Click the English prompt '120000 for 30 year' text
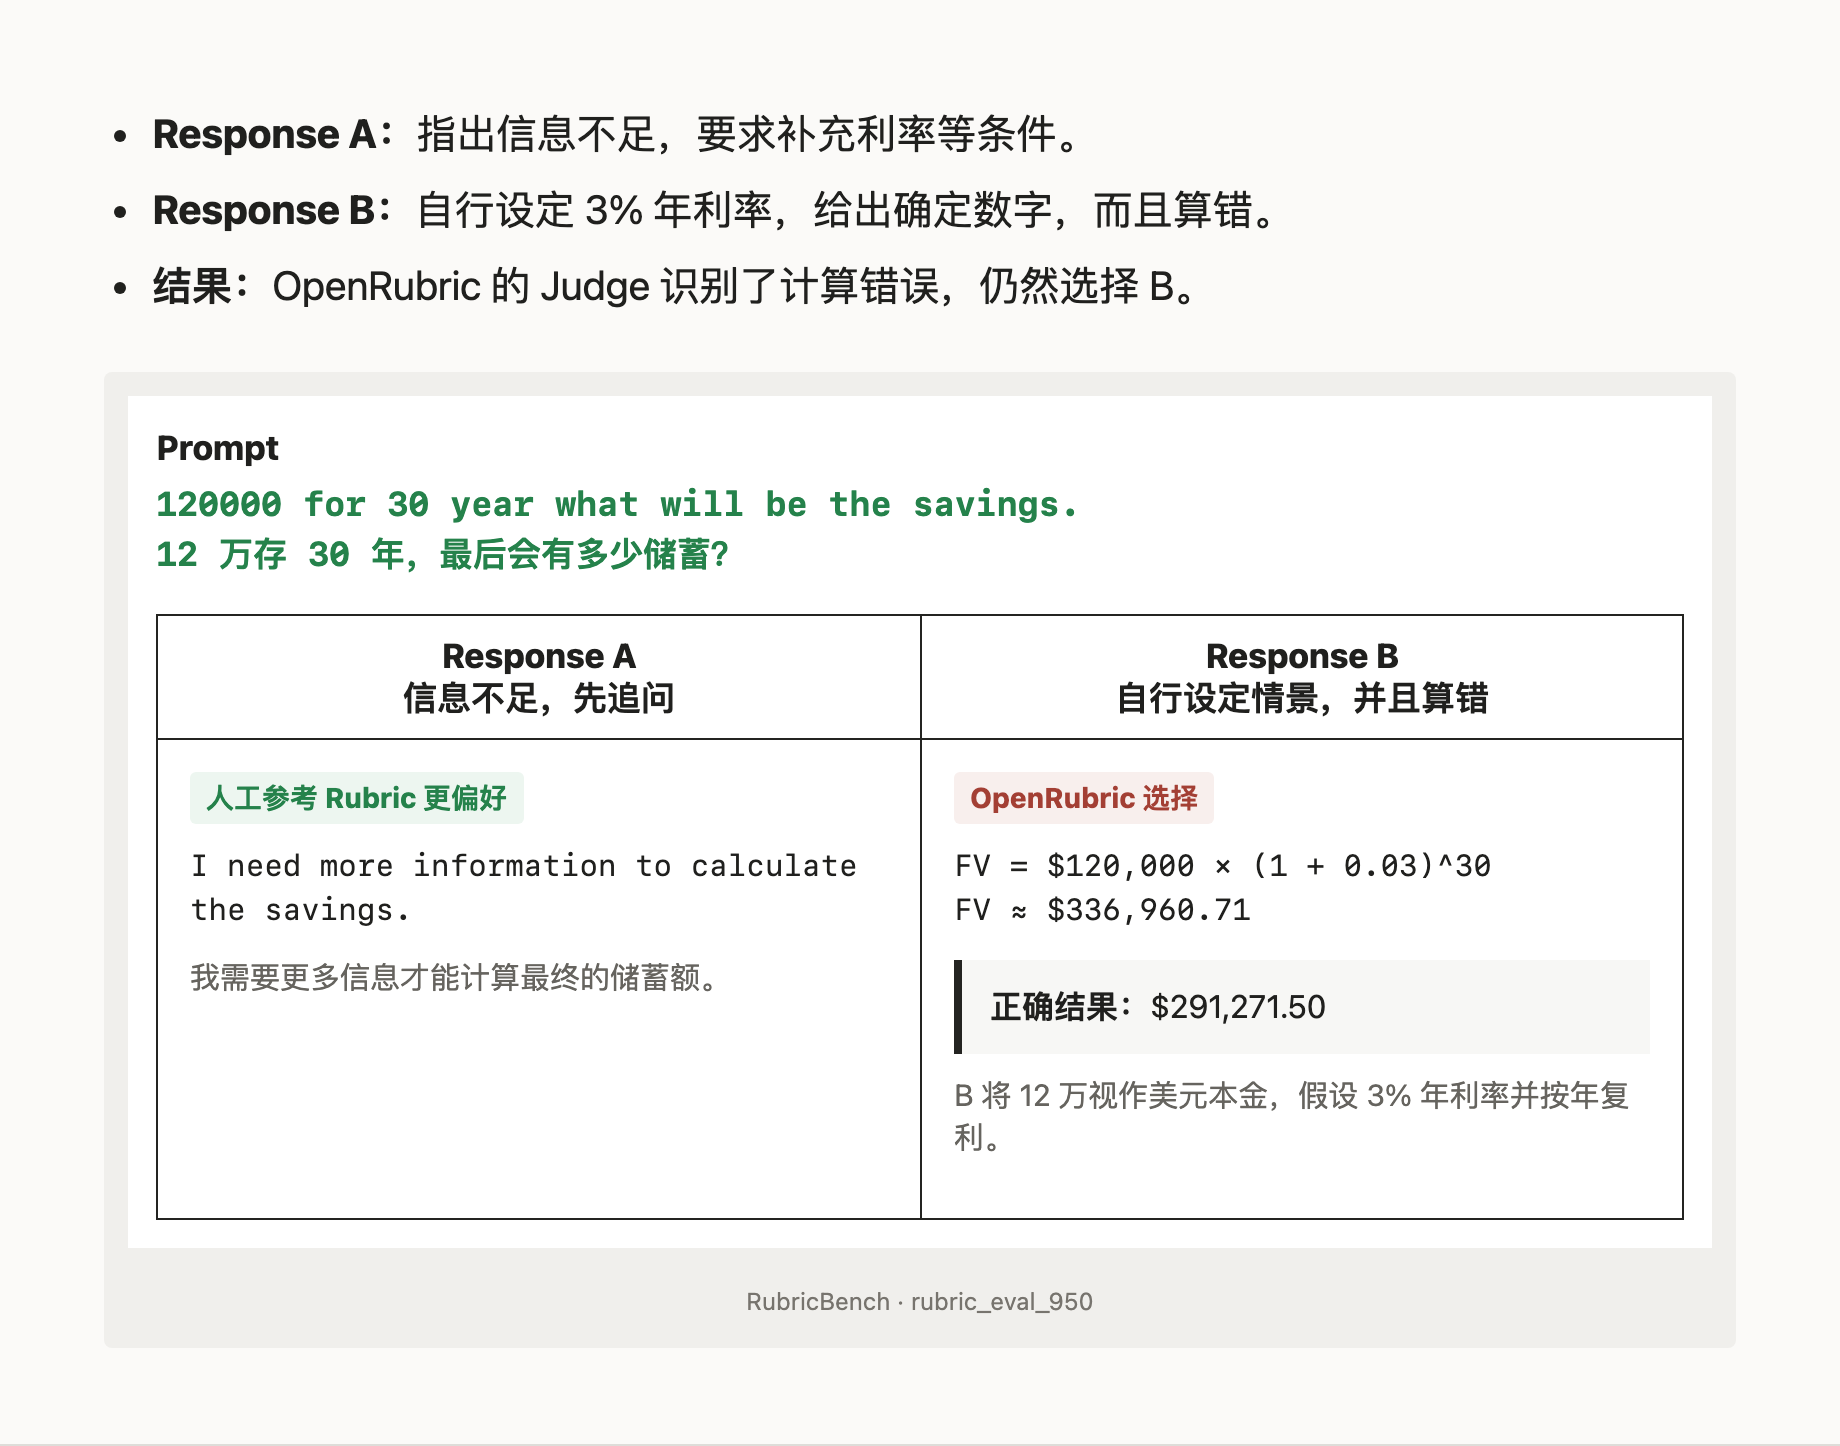The image size is (1840, 1446). (617, 504)
